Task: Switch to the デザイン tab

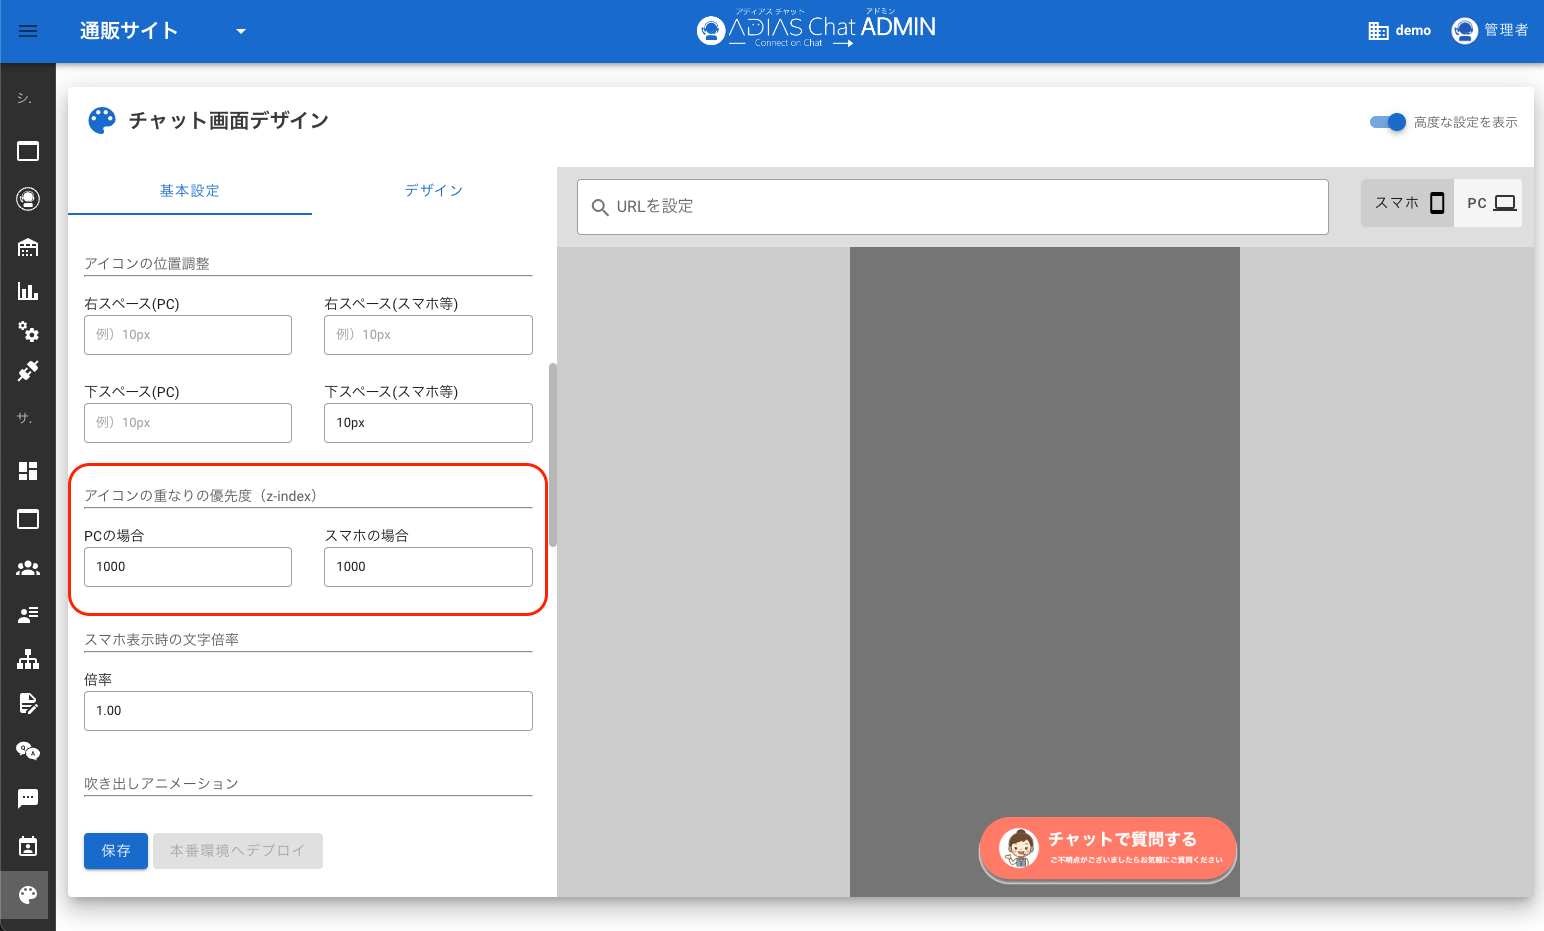Action: [x=434, y=191]
